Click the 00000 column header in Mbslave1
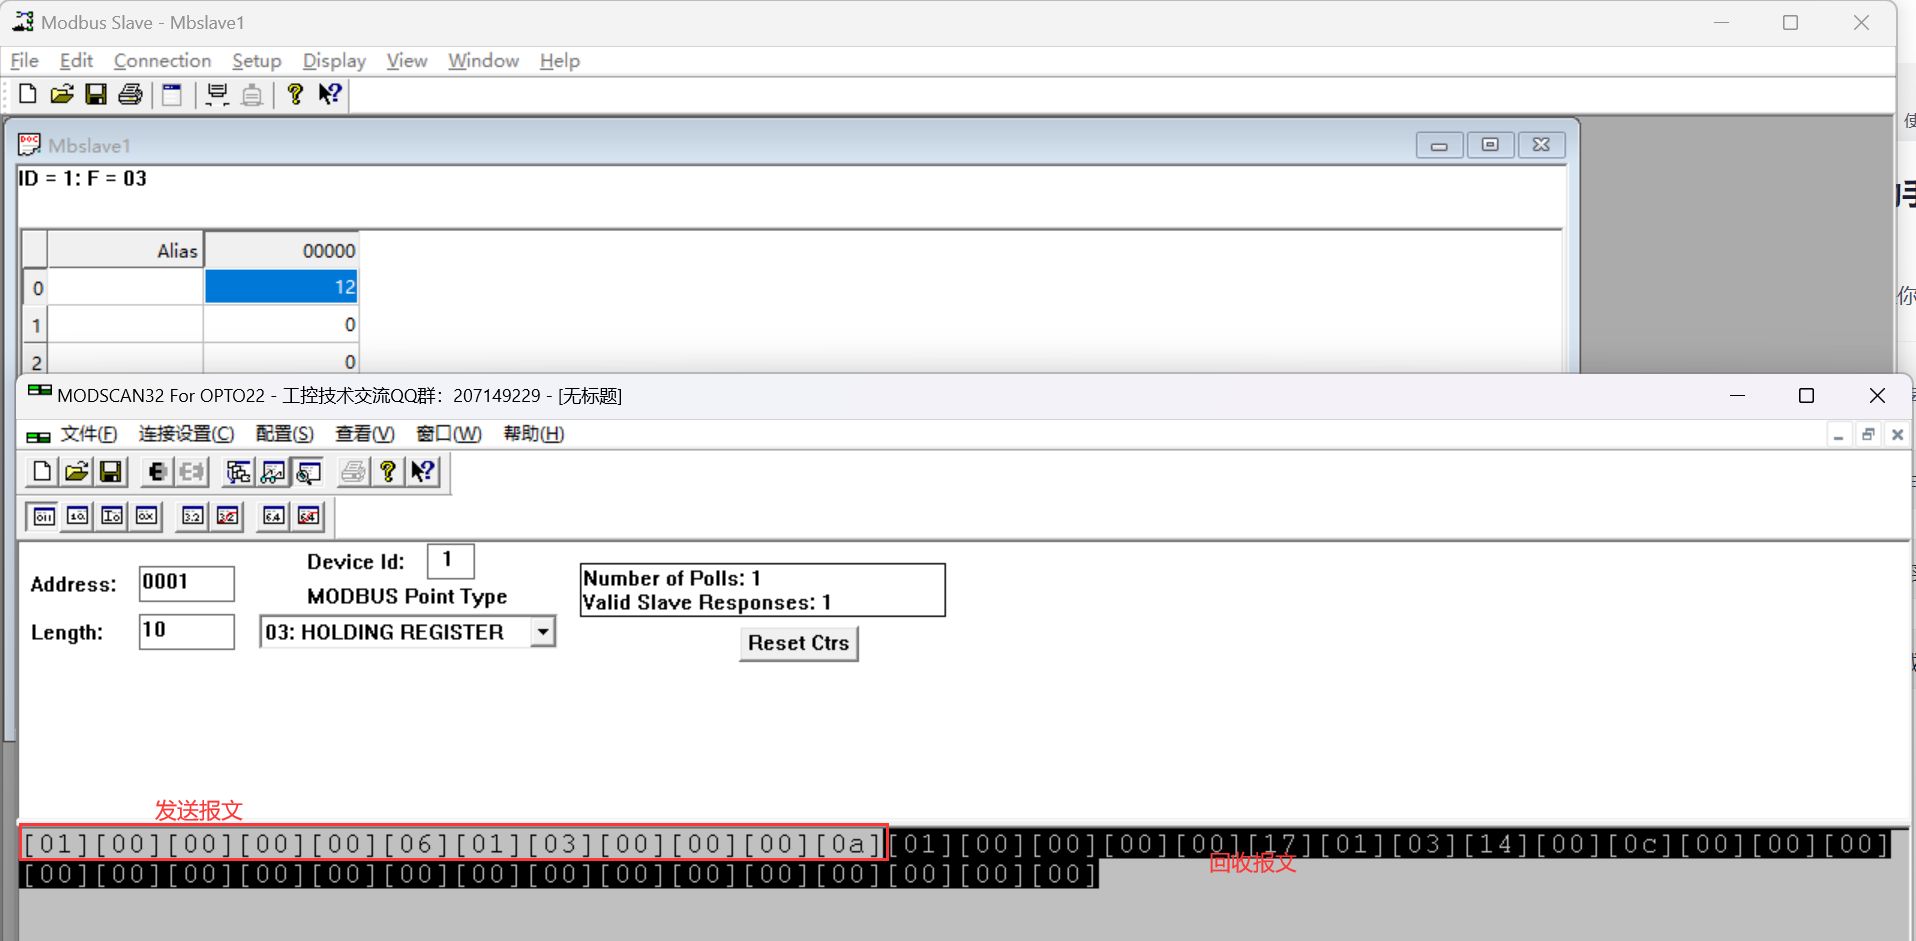Viewport: 1916px width, 941px height. [281, 250]
